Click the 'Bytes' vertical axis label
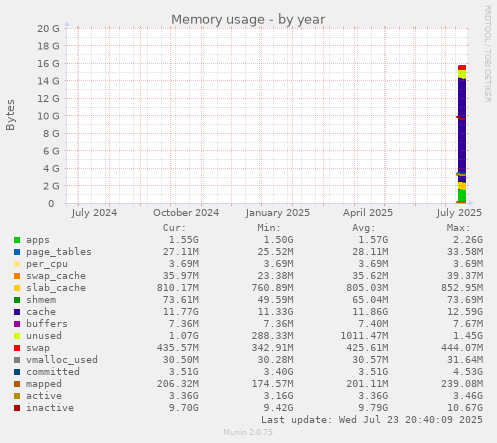 tap(10, 115)
